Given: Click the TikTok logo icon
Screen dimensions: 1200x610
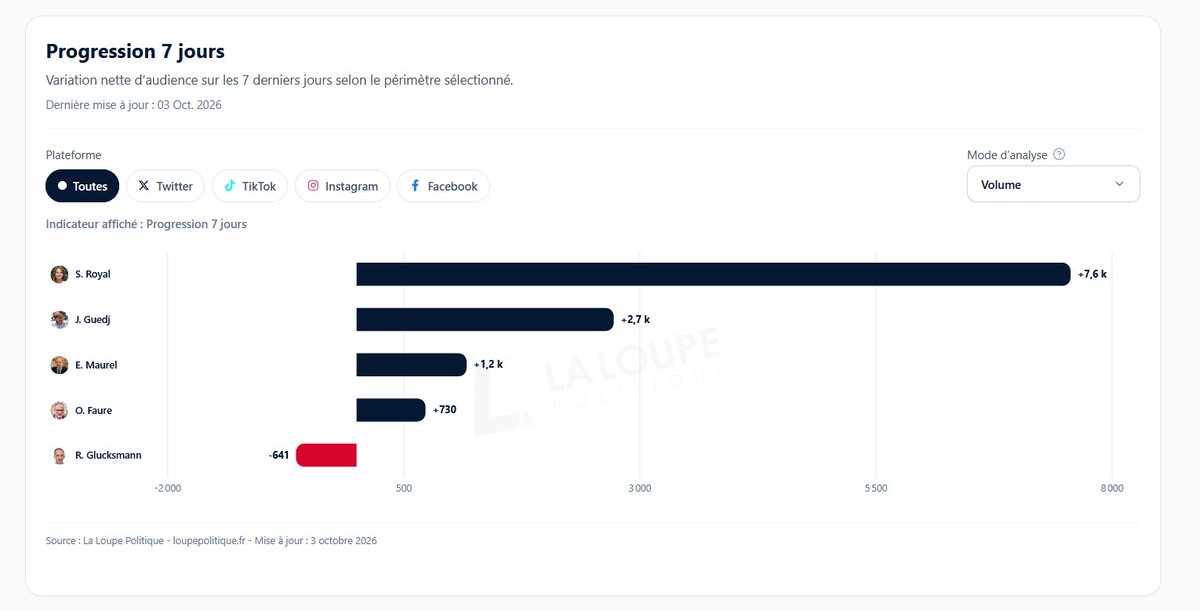Looking at the screenshot, I should tap(230, 186).
